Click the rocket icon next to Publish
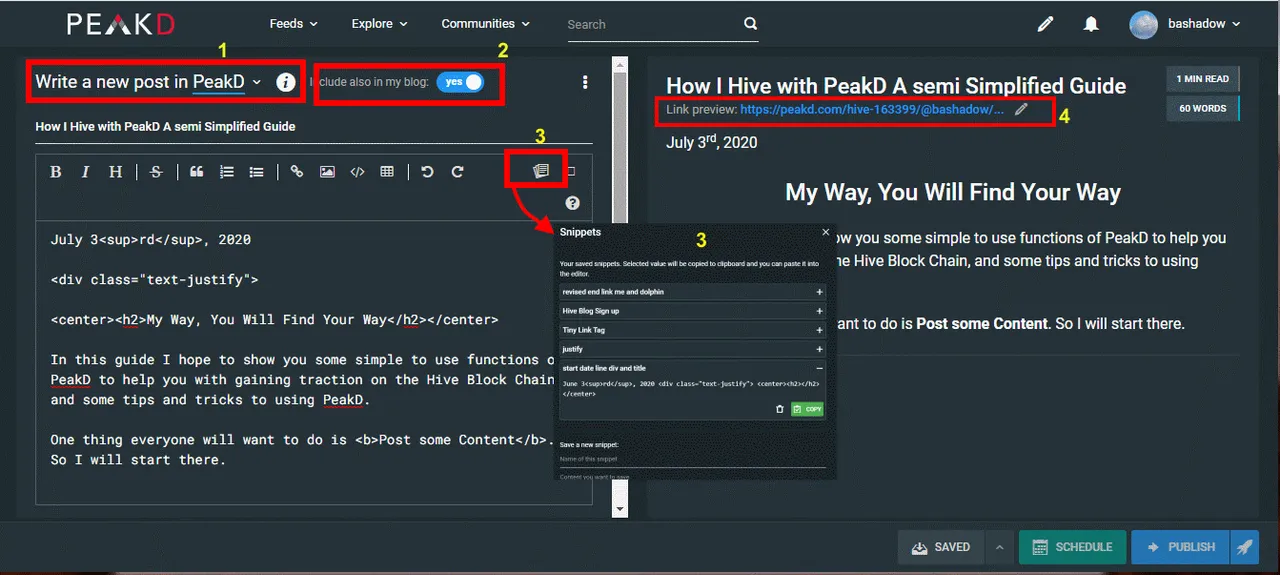This screenshot has height=575, width=1280. (1244, 547)
